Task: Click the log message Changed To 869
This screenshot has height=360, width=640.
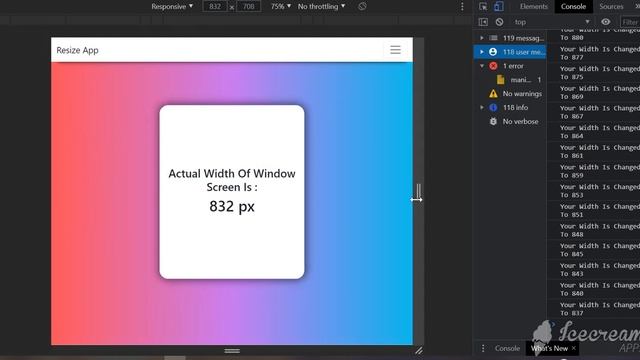Action: (600, 92)
